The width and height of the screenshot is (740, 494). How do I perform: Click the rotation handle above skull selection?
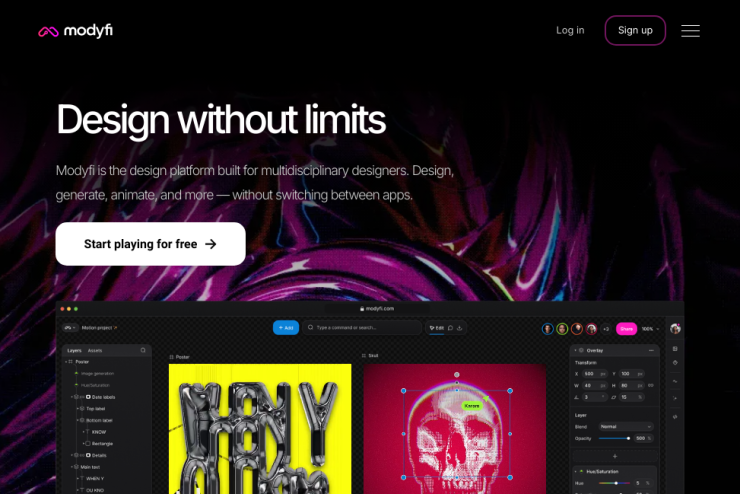pos(457,375)
